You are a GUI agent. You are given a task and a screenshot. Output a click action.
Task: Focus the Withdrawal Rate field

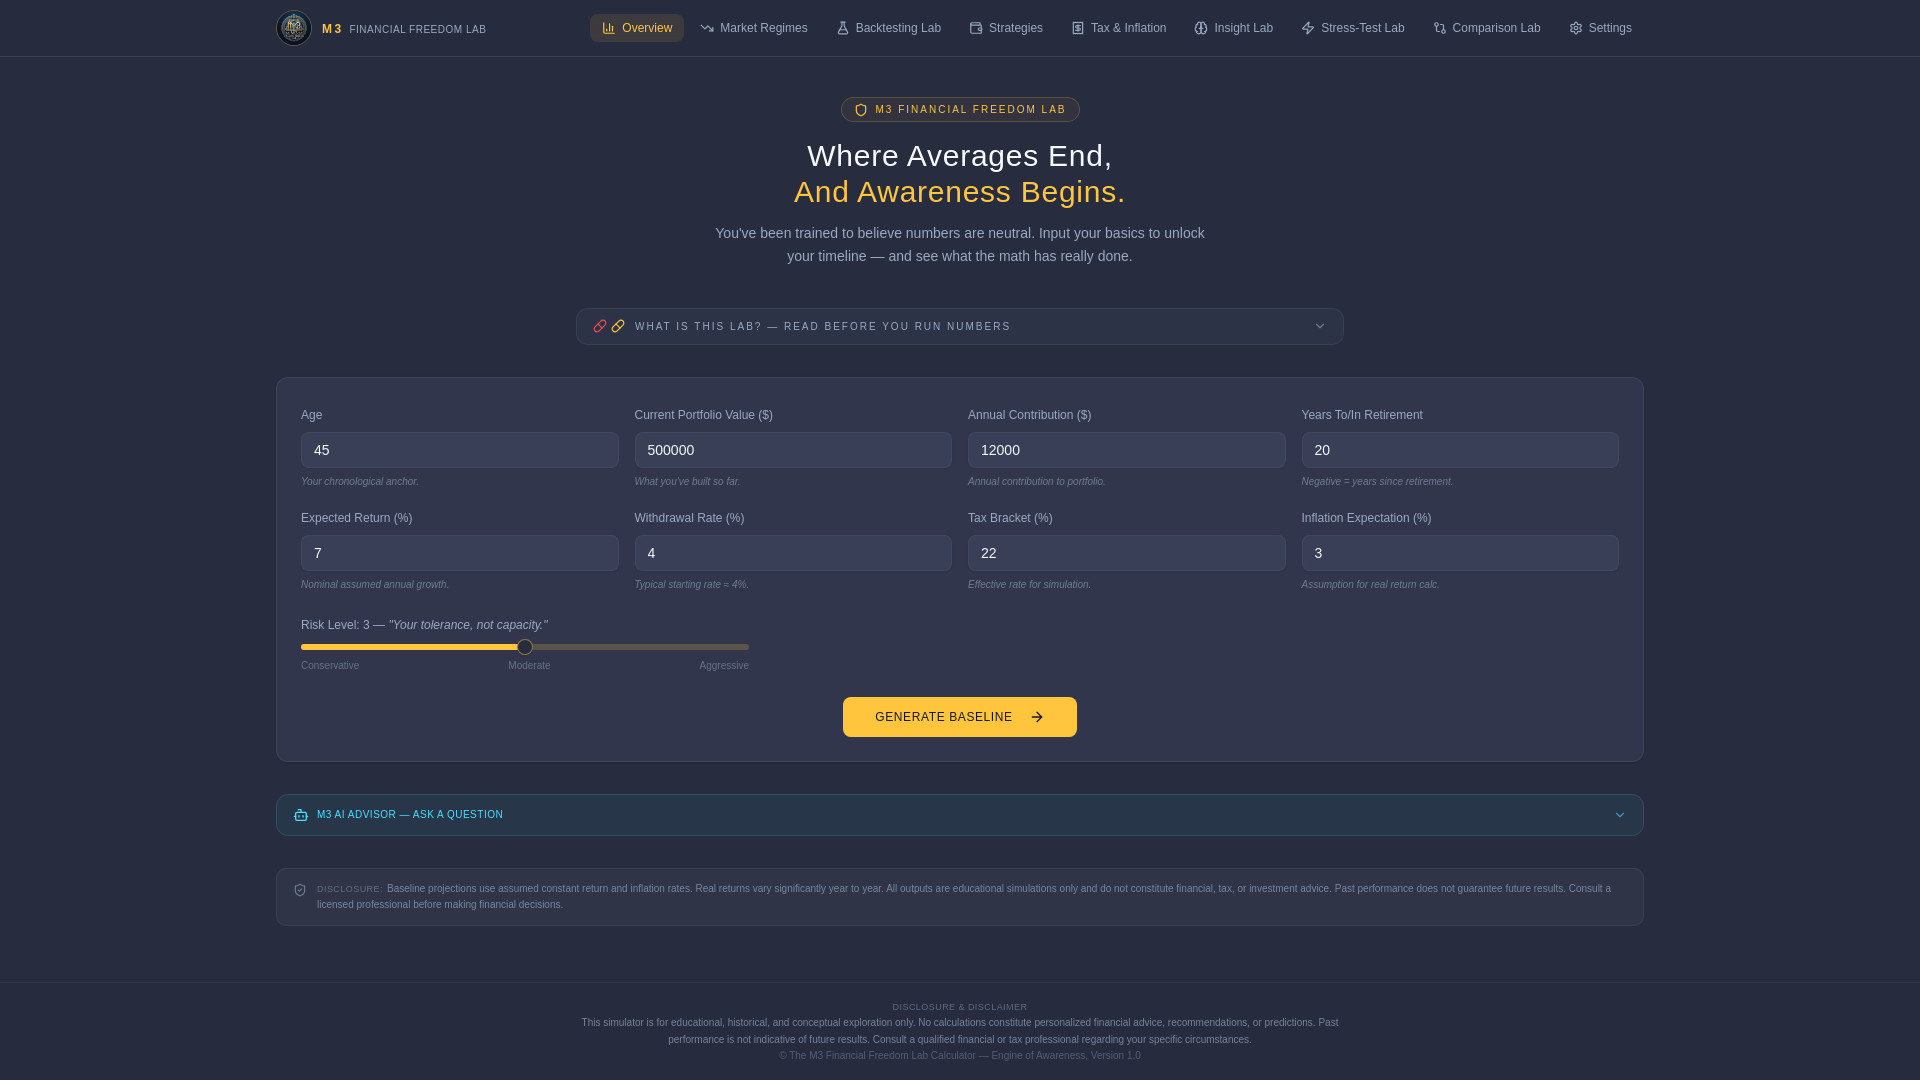click(793, 553)
